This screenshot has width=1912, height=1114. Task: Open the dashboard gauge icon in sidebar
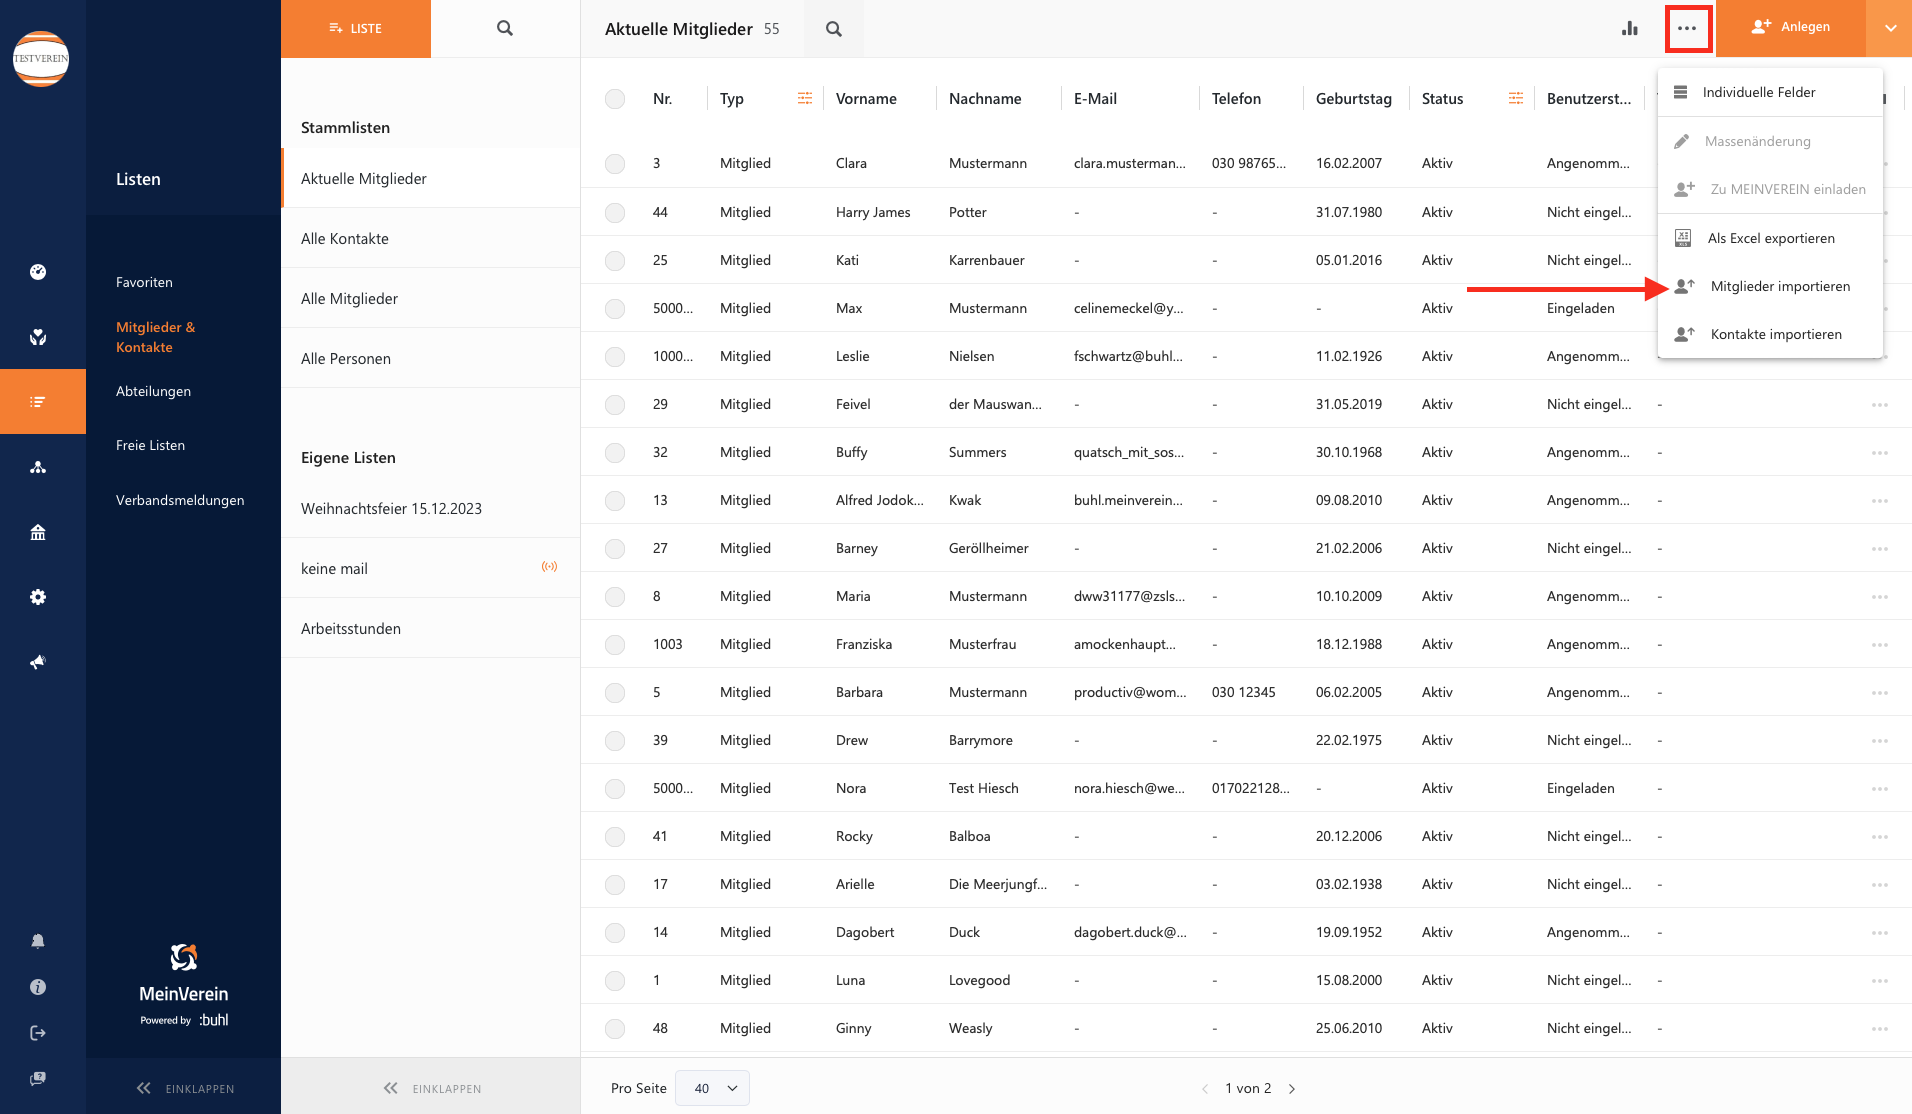coord(38,272)
